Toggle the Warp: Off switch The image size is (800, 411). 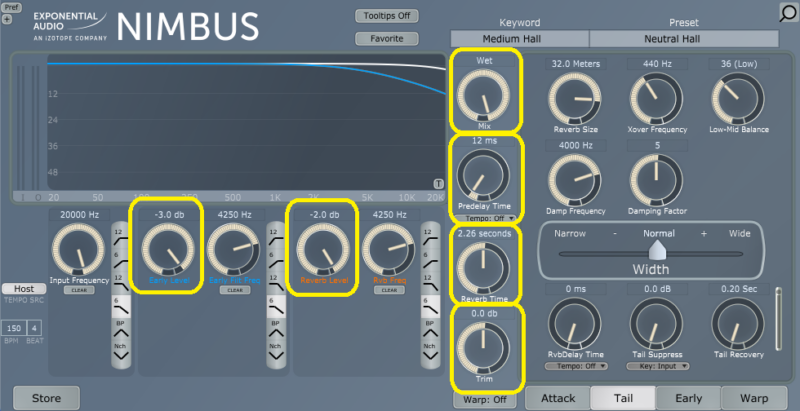click(x=484, y=400)
